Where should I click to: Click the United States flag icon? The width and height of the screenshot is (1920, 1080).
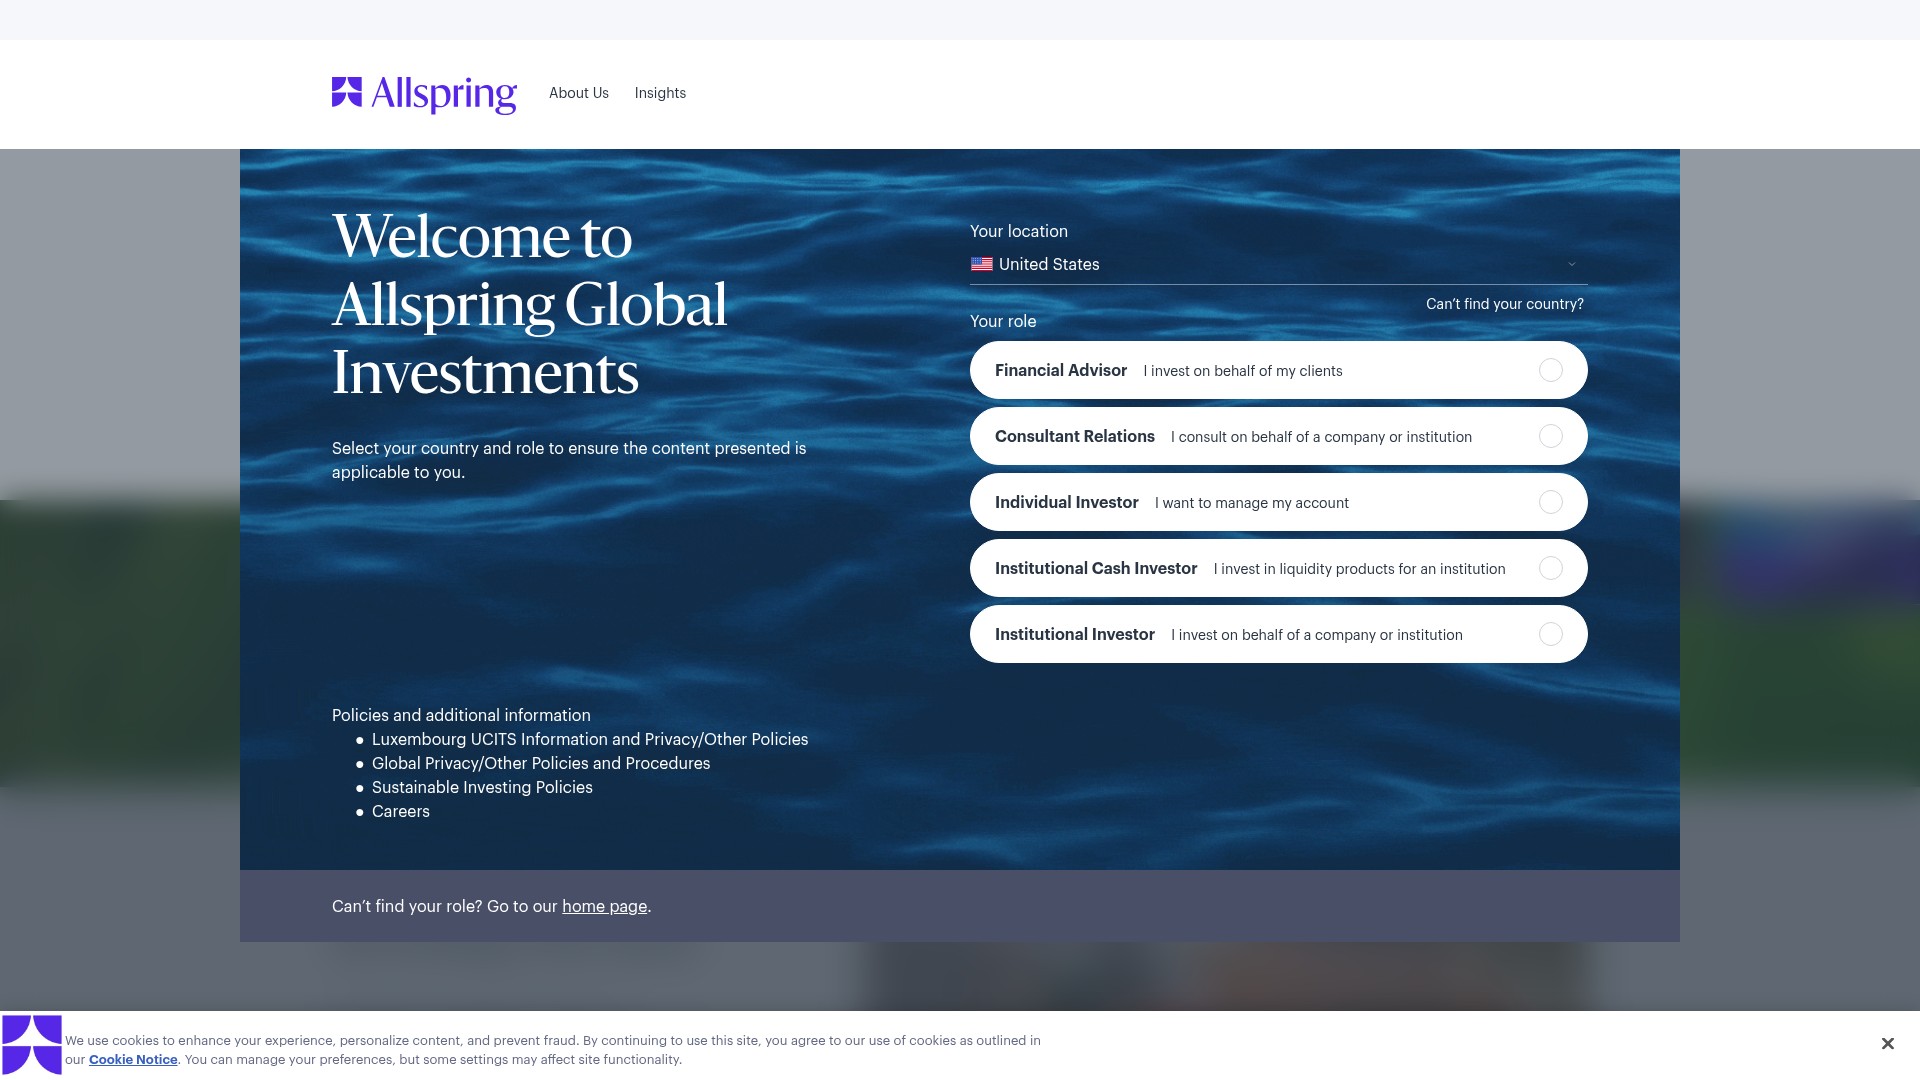(982, 264)
